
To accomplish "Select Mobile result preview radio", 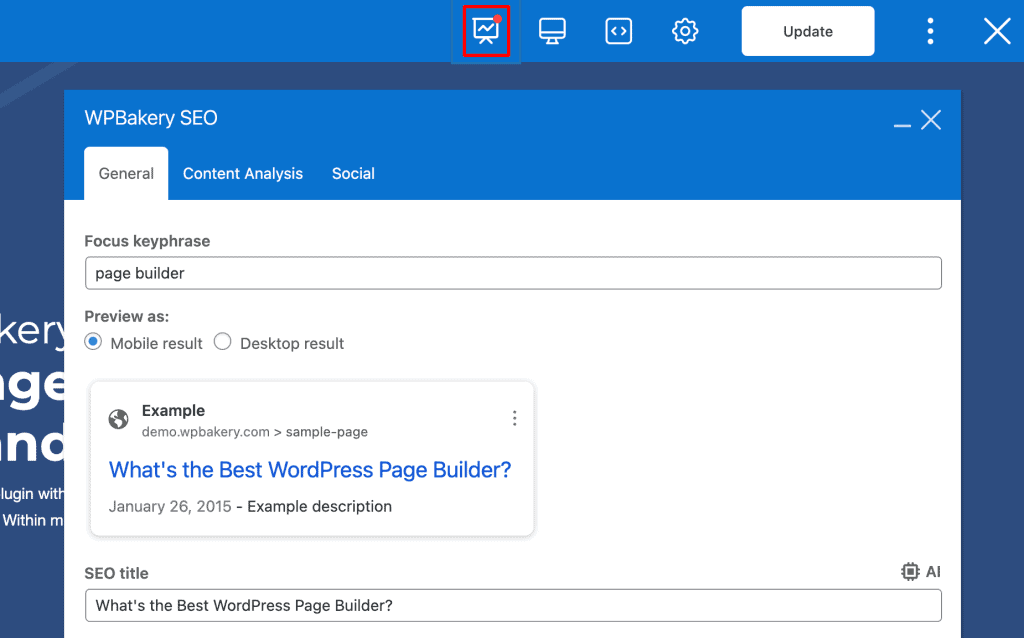I will click(x=93, y=342).
